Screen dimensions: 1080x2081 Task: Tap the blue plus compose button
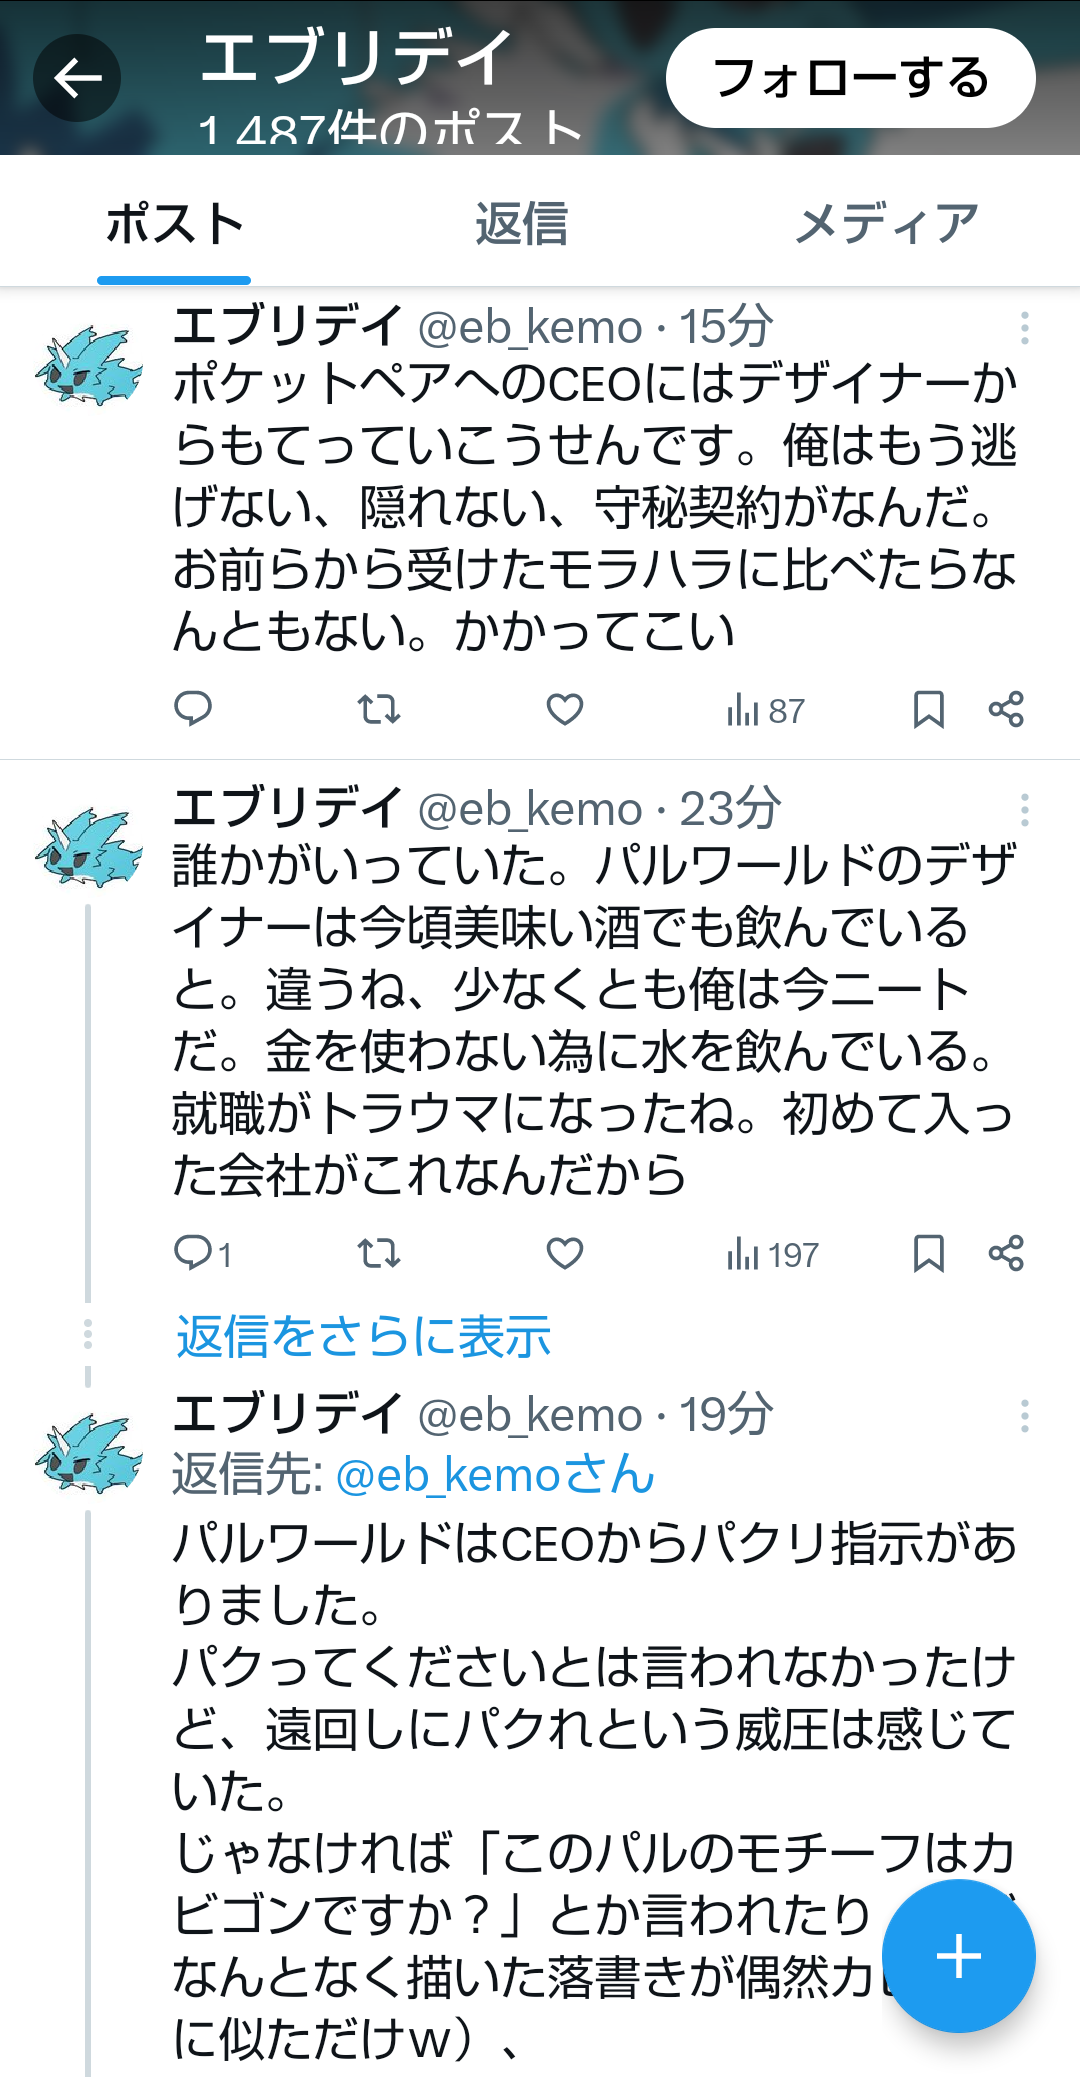coord(959,1956)
